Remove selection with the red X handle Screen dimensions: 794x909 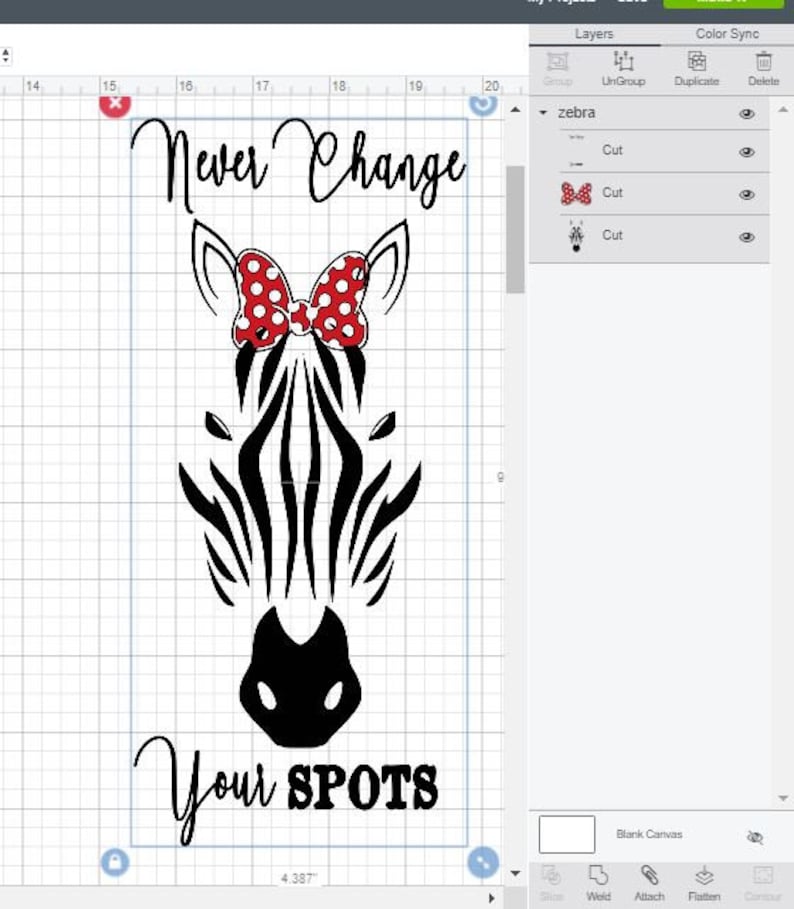[x=115, y=104]
